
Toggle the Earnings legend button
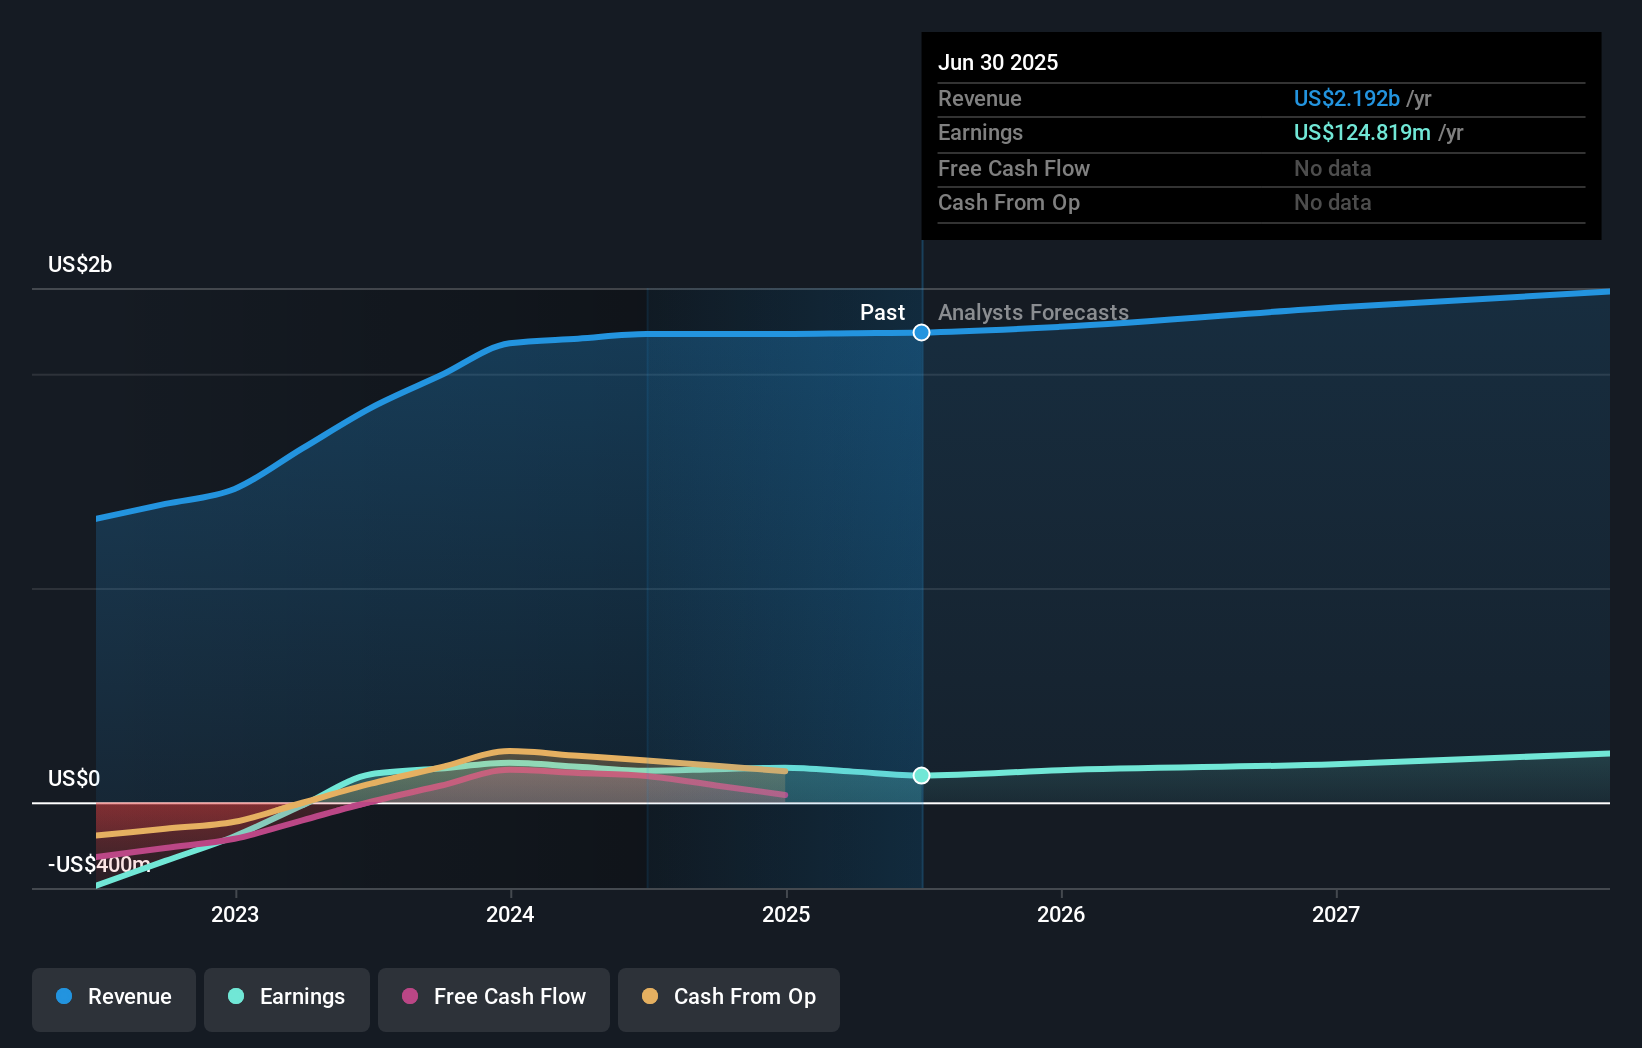coord(287,999)
